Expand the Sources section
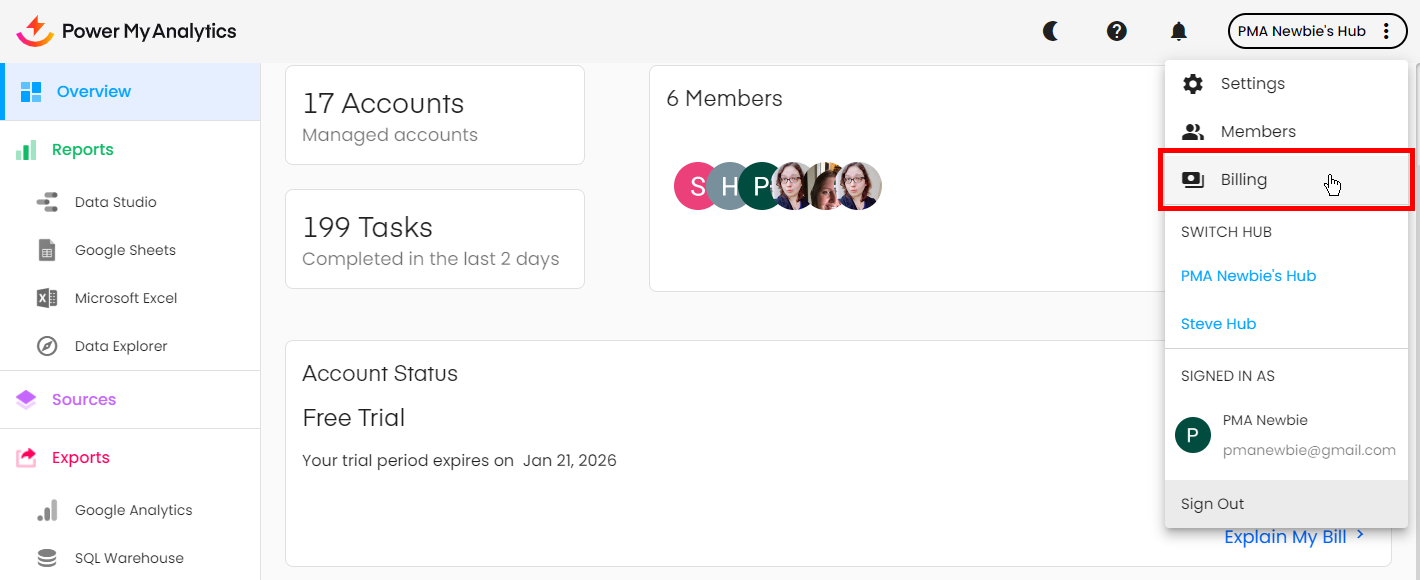 point(84,400)
